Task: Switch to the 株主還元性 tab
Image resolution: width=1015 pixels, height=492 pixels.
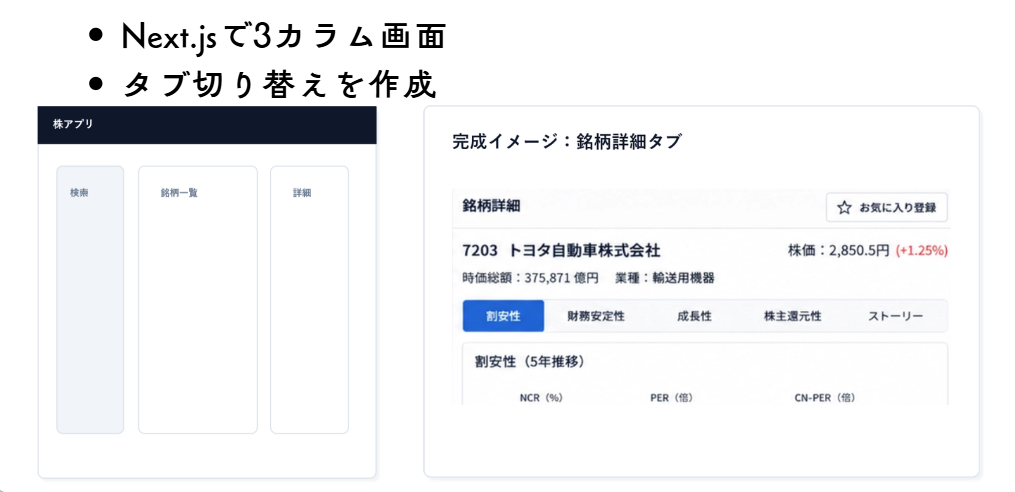Action: (792, 316)
